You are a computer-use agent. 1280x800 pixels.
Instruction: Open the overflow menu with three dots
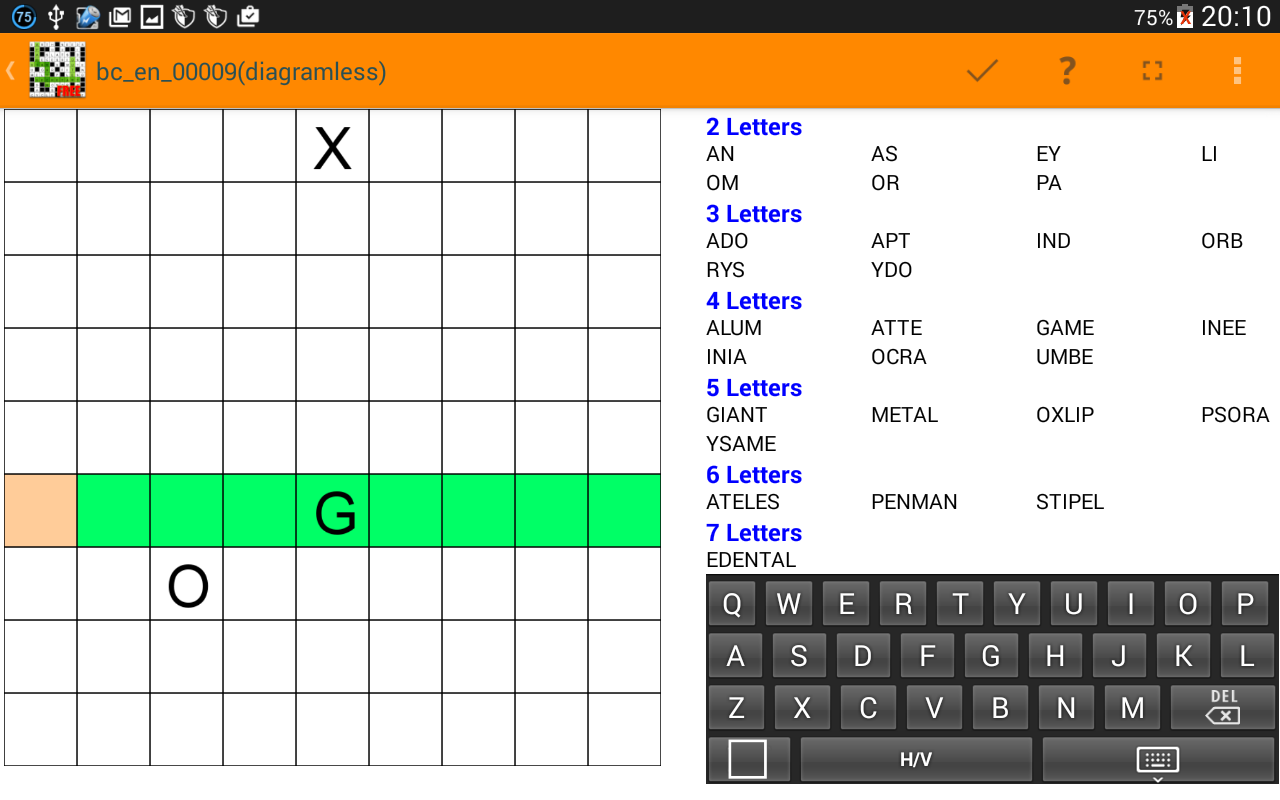coord(1237,70)
